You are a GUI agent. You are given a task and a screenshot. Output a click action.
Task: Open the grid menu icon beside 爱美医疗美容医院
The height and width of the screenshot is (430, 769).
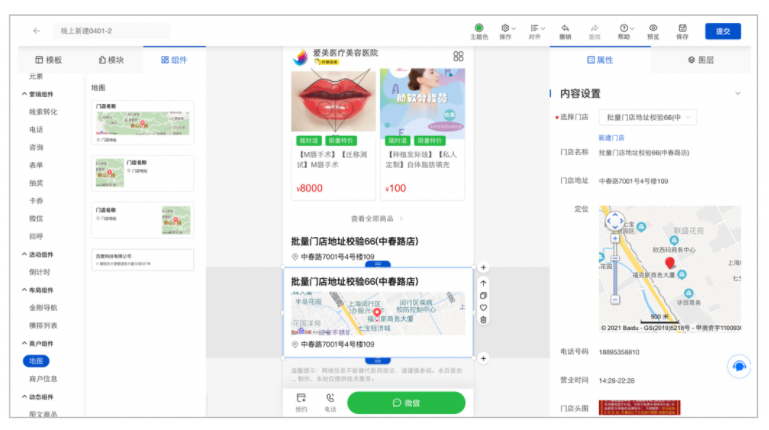point(458,56)
